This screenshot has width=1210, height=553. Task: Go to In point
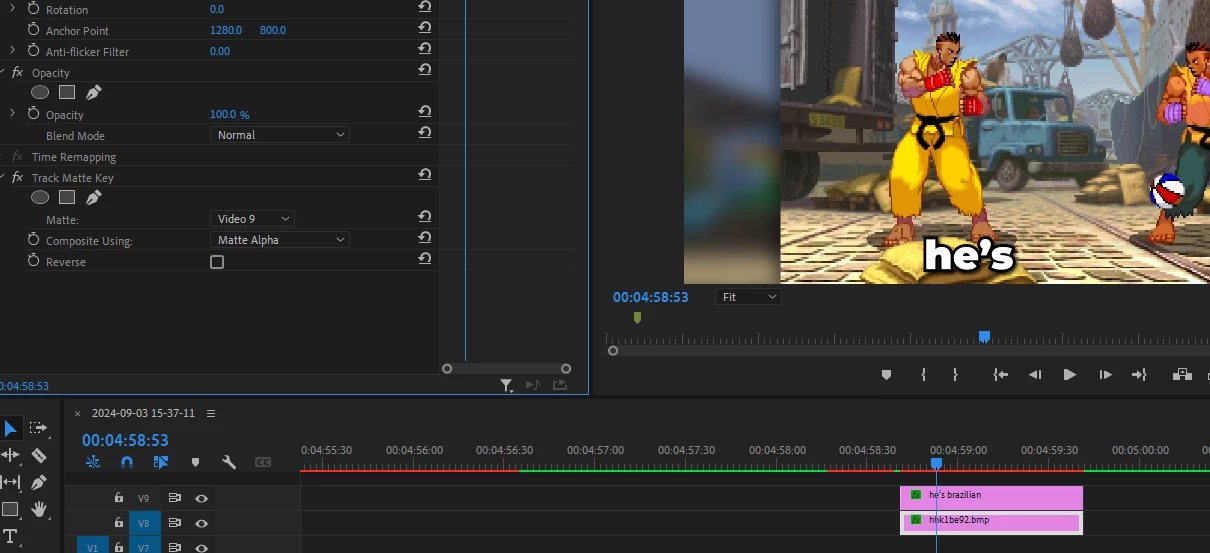1000,375
